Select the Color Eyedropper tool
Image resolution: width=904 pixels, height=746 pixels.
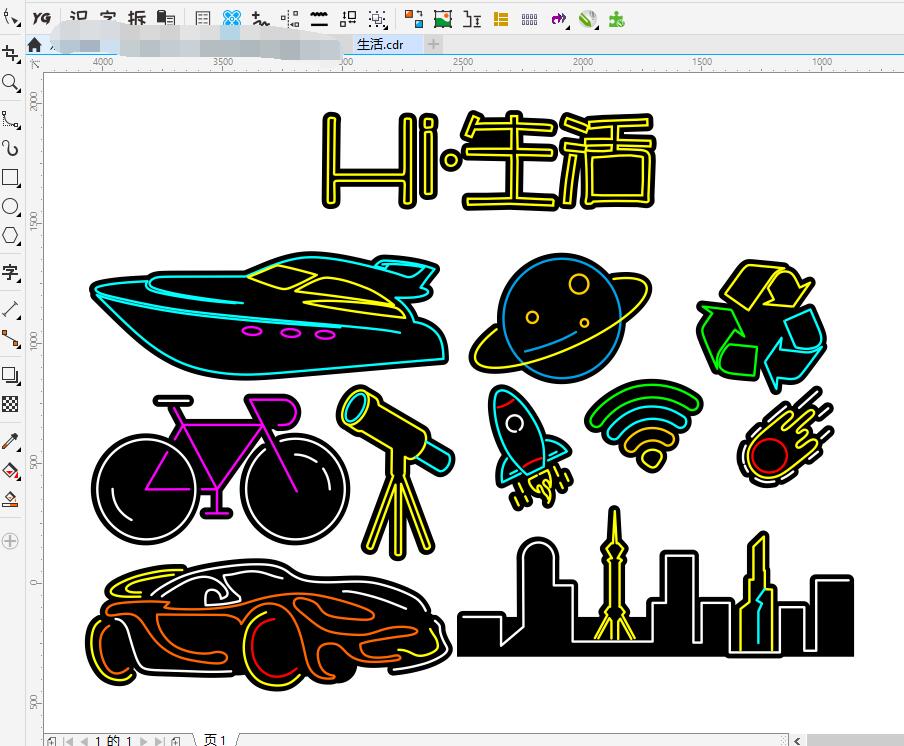click(11, 441)
